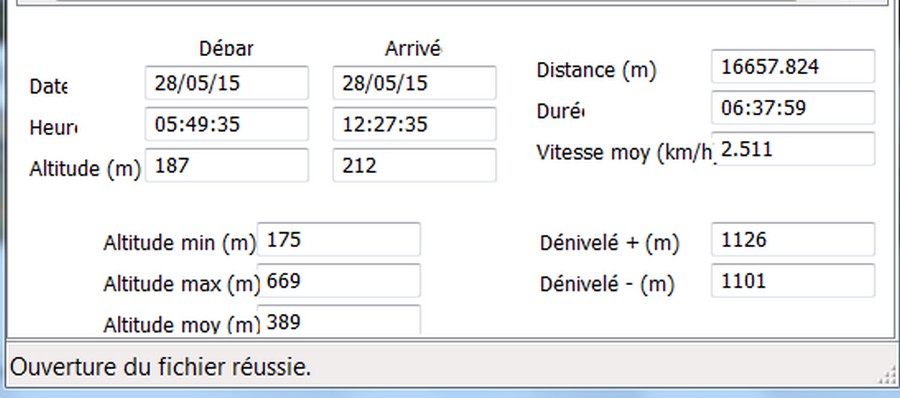
Task: Click the Altitude (m) row label
Action: click(x=85, y=169)
